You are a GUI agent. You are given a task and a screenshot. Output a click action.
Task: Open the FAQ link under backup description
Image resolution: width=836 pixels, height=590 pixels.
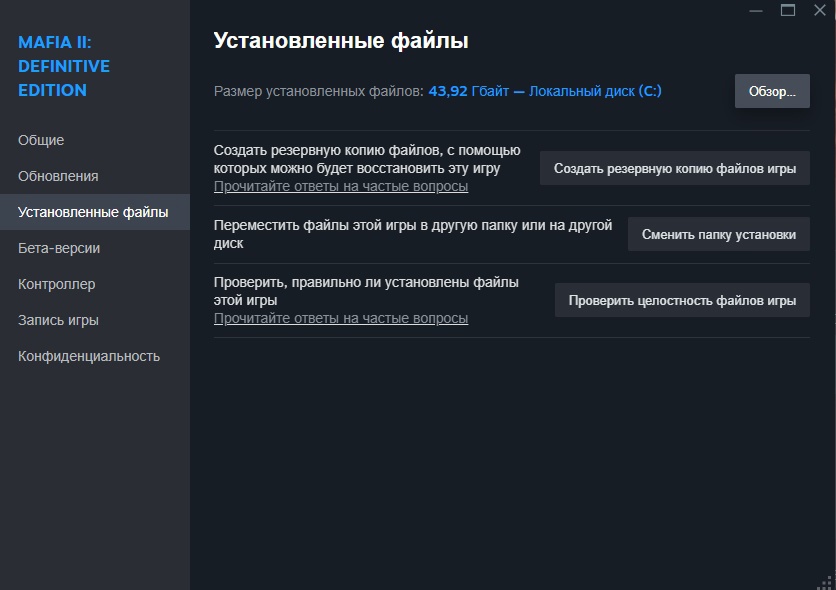(x=341, y=187)
